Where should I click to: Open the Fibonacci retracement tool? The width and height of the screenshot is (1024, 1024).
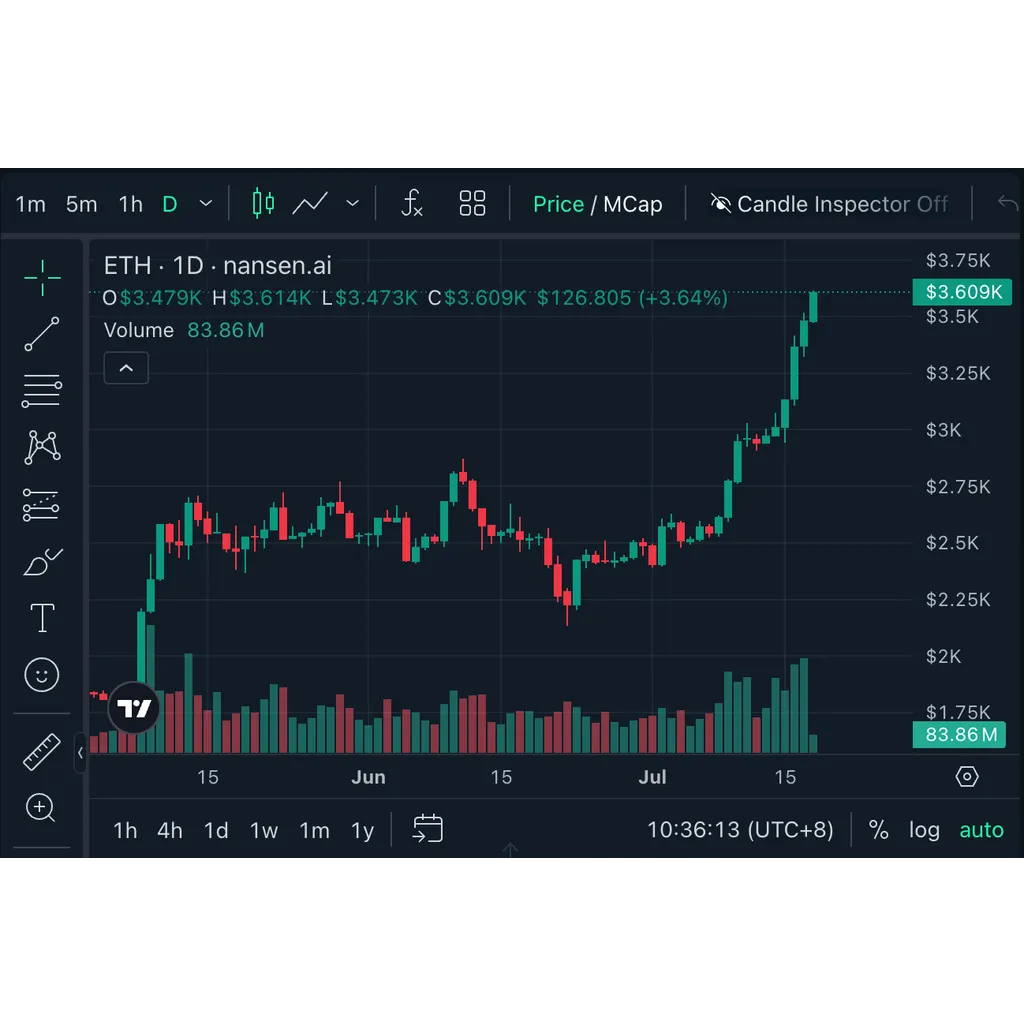point(42,391)
